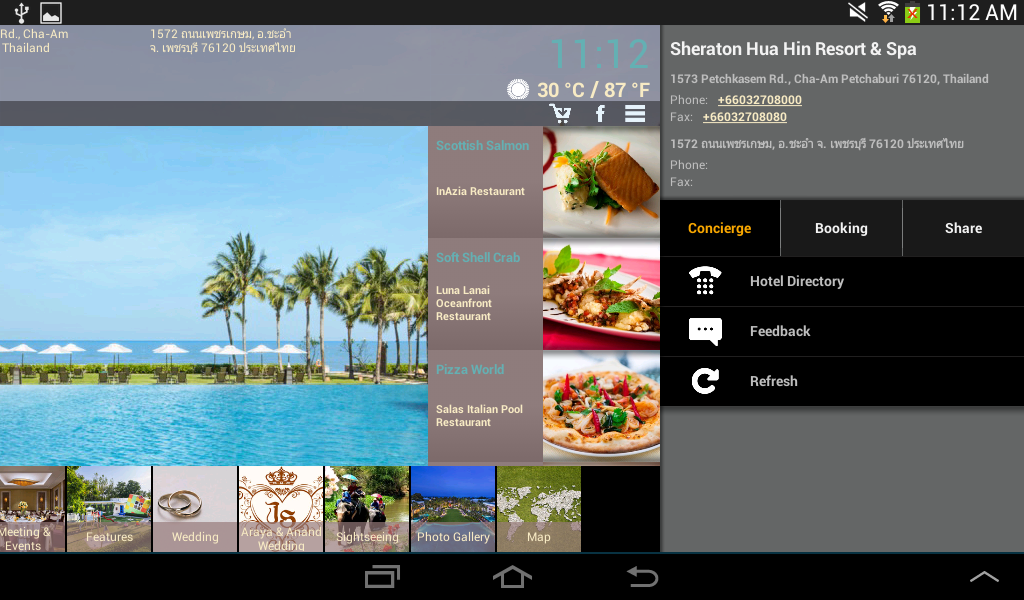Open the pizza photo
The width and height of the screenshot is (1024, 600).
pos(601,407)
